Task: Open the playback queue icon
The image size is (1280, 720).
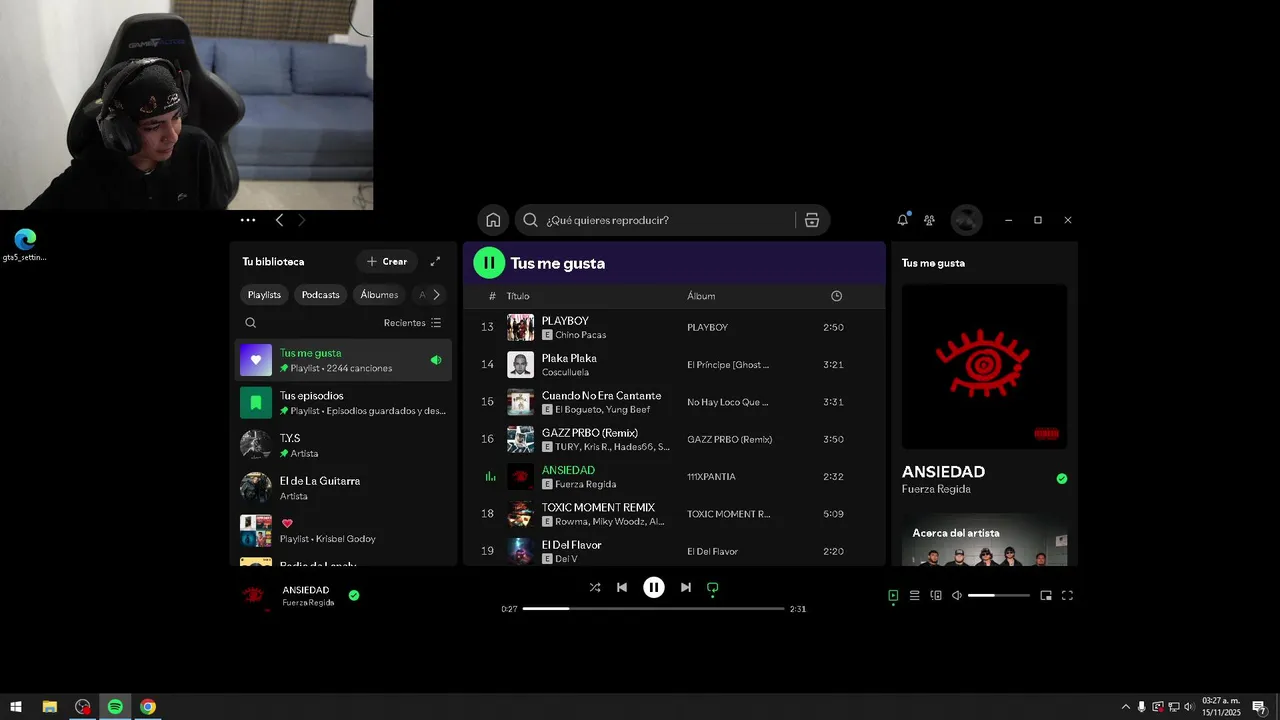Action: click(914, 595)
